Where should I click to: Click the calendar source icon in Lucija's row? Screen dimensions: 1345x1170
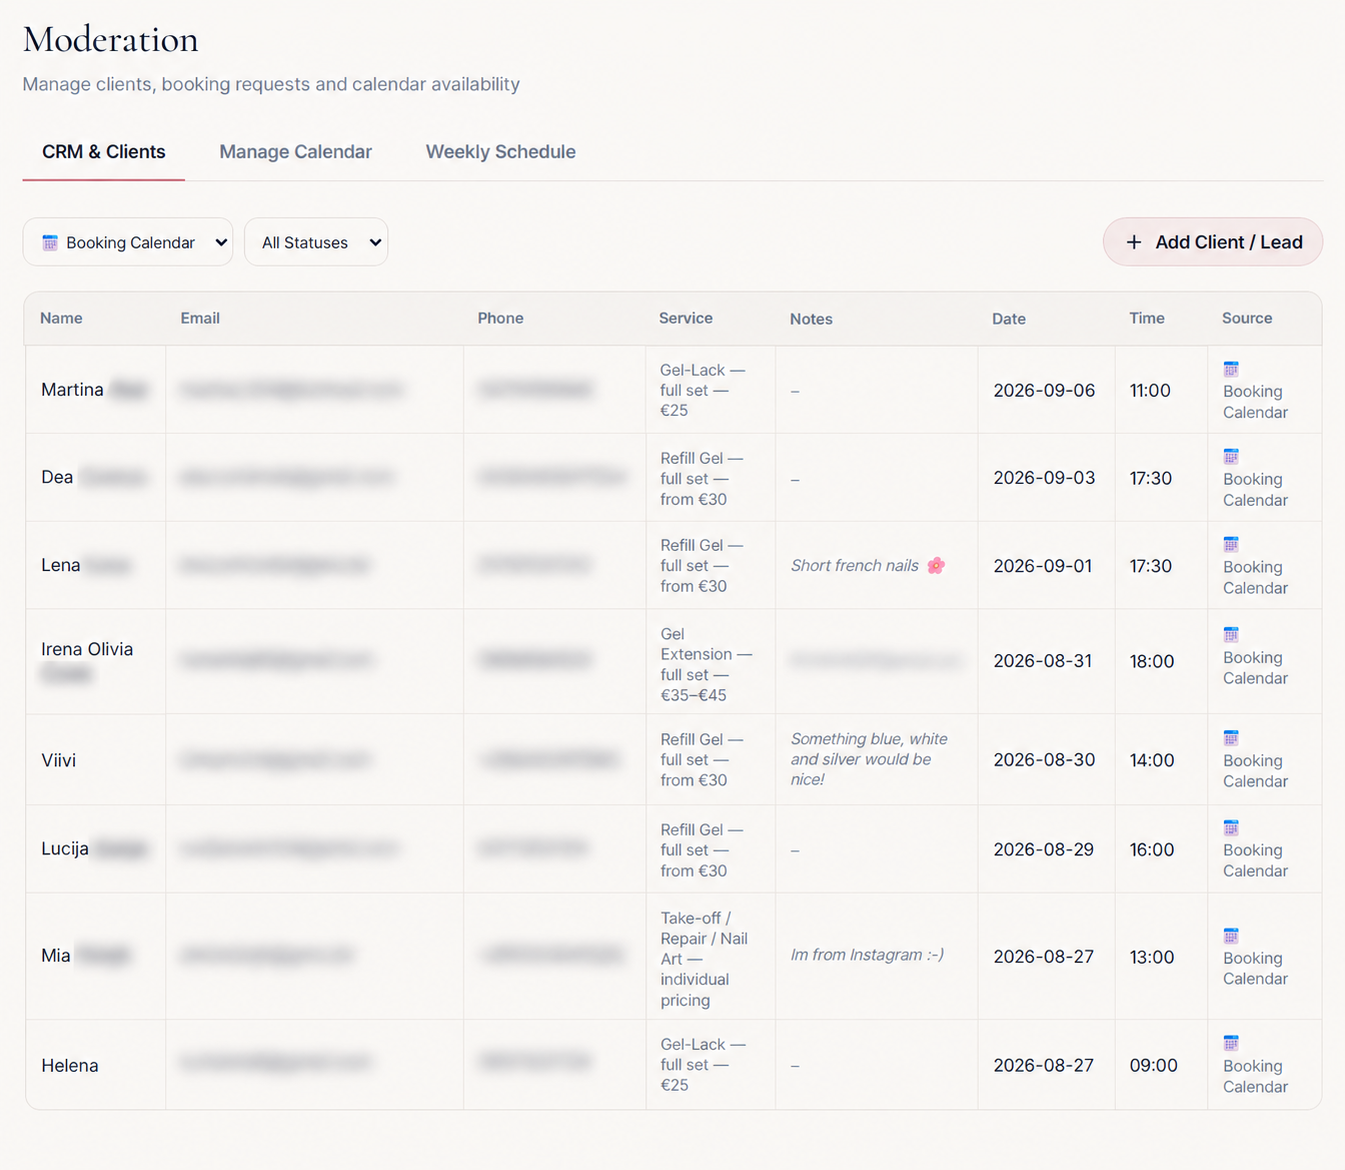(1231, 828)
